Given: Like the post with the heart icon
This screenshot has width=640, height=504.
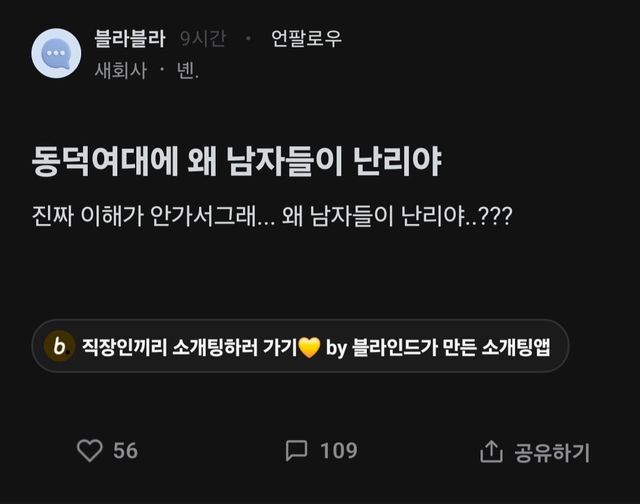Looking at the screenshot, I should (x=90, y=451).
